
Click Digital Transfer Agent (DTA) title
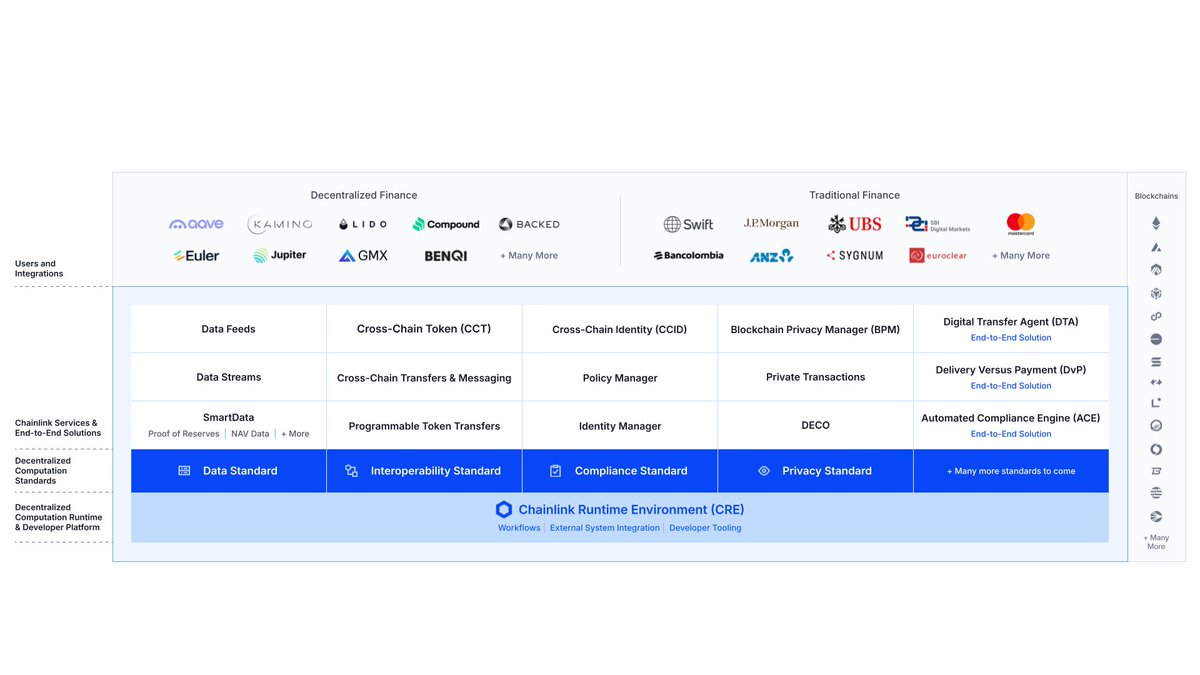pos(1011,322)
